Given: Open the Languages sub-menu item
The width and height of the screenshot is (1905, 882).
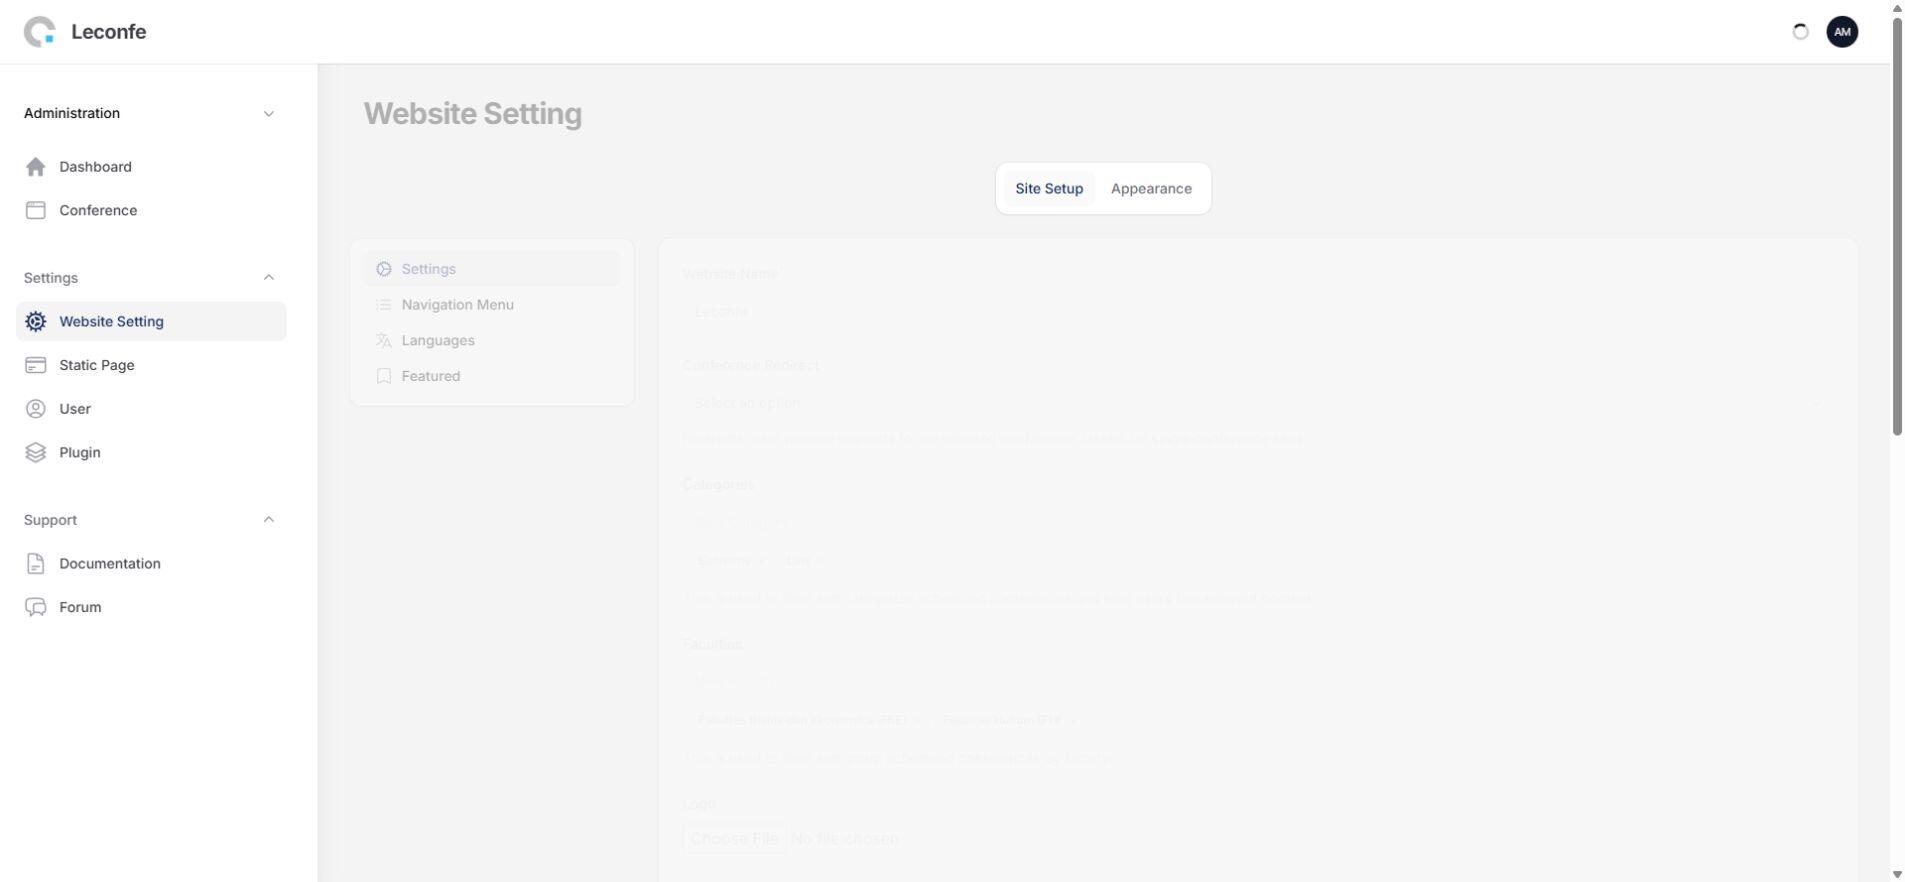Looking at the screenshot, I should coord(492,341).
